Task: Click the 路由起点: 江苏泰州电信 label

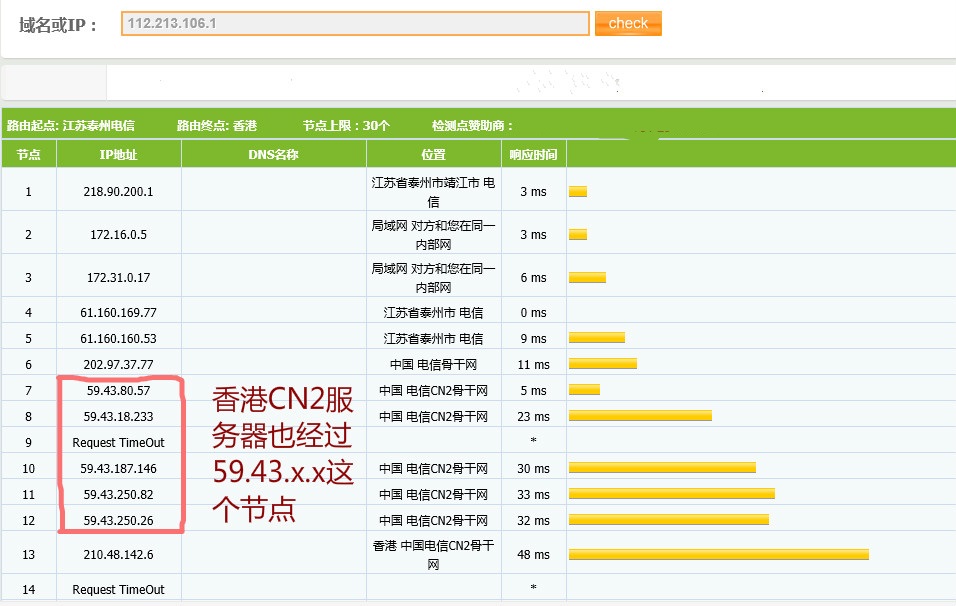Action: tap(70, 125)
